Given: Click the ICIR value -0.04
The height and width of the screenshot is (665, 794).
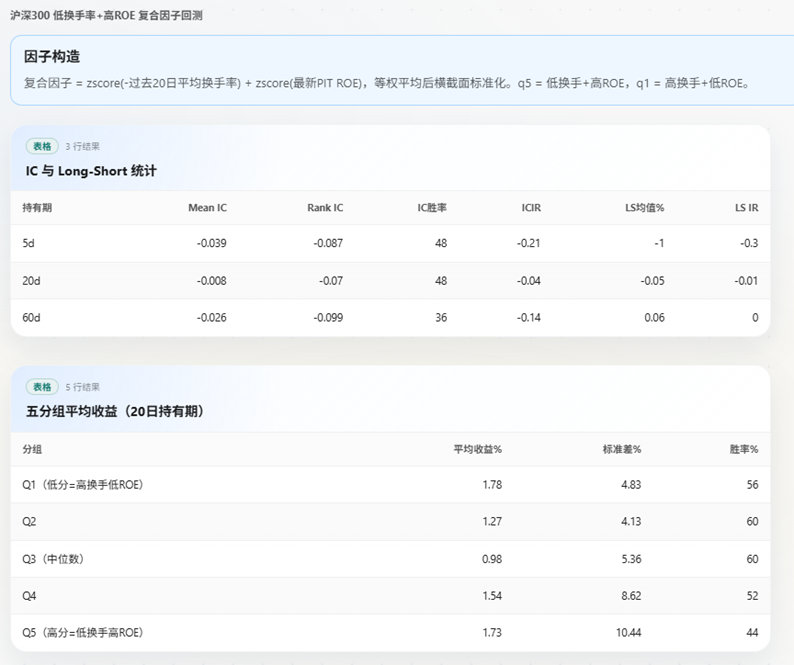Looking at the screenshot, I should tap(529, 281).
